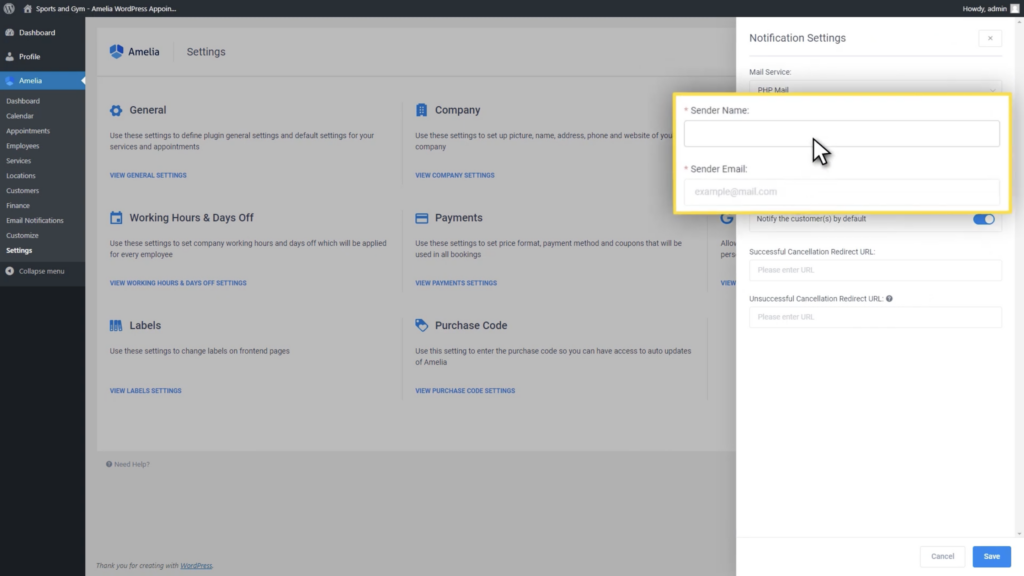1024x576 pixels.
Task: Click View Working Hours & Days Off Settings
Action: [178, 283]
